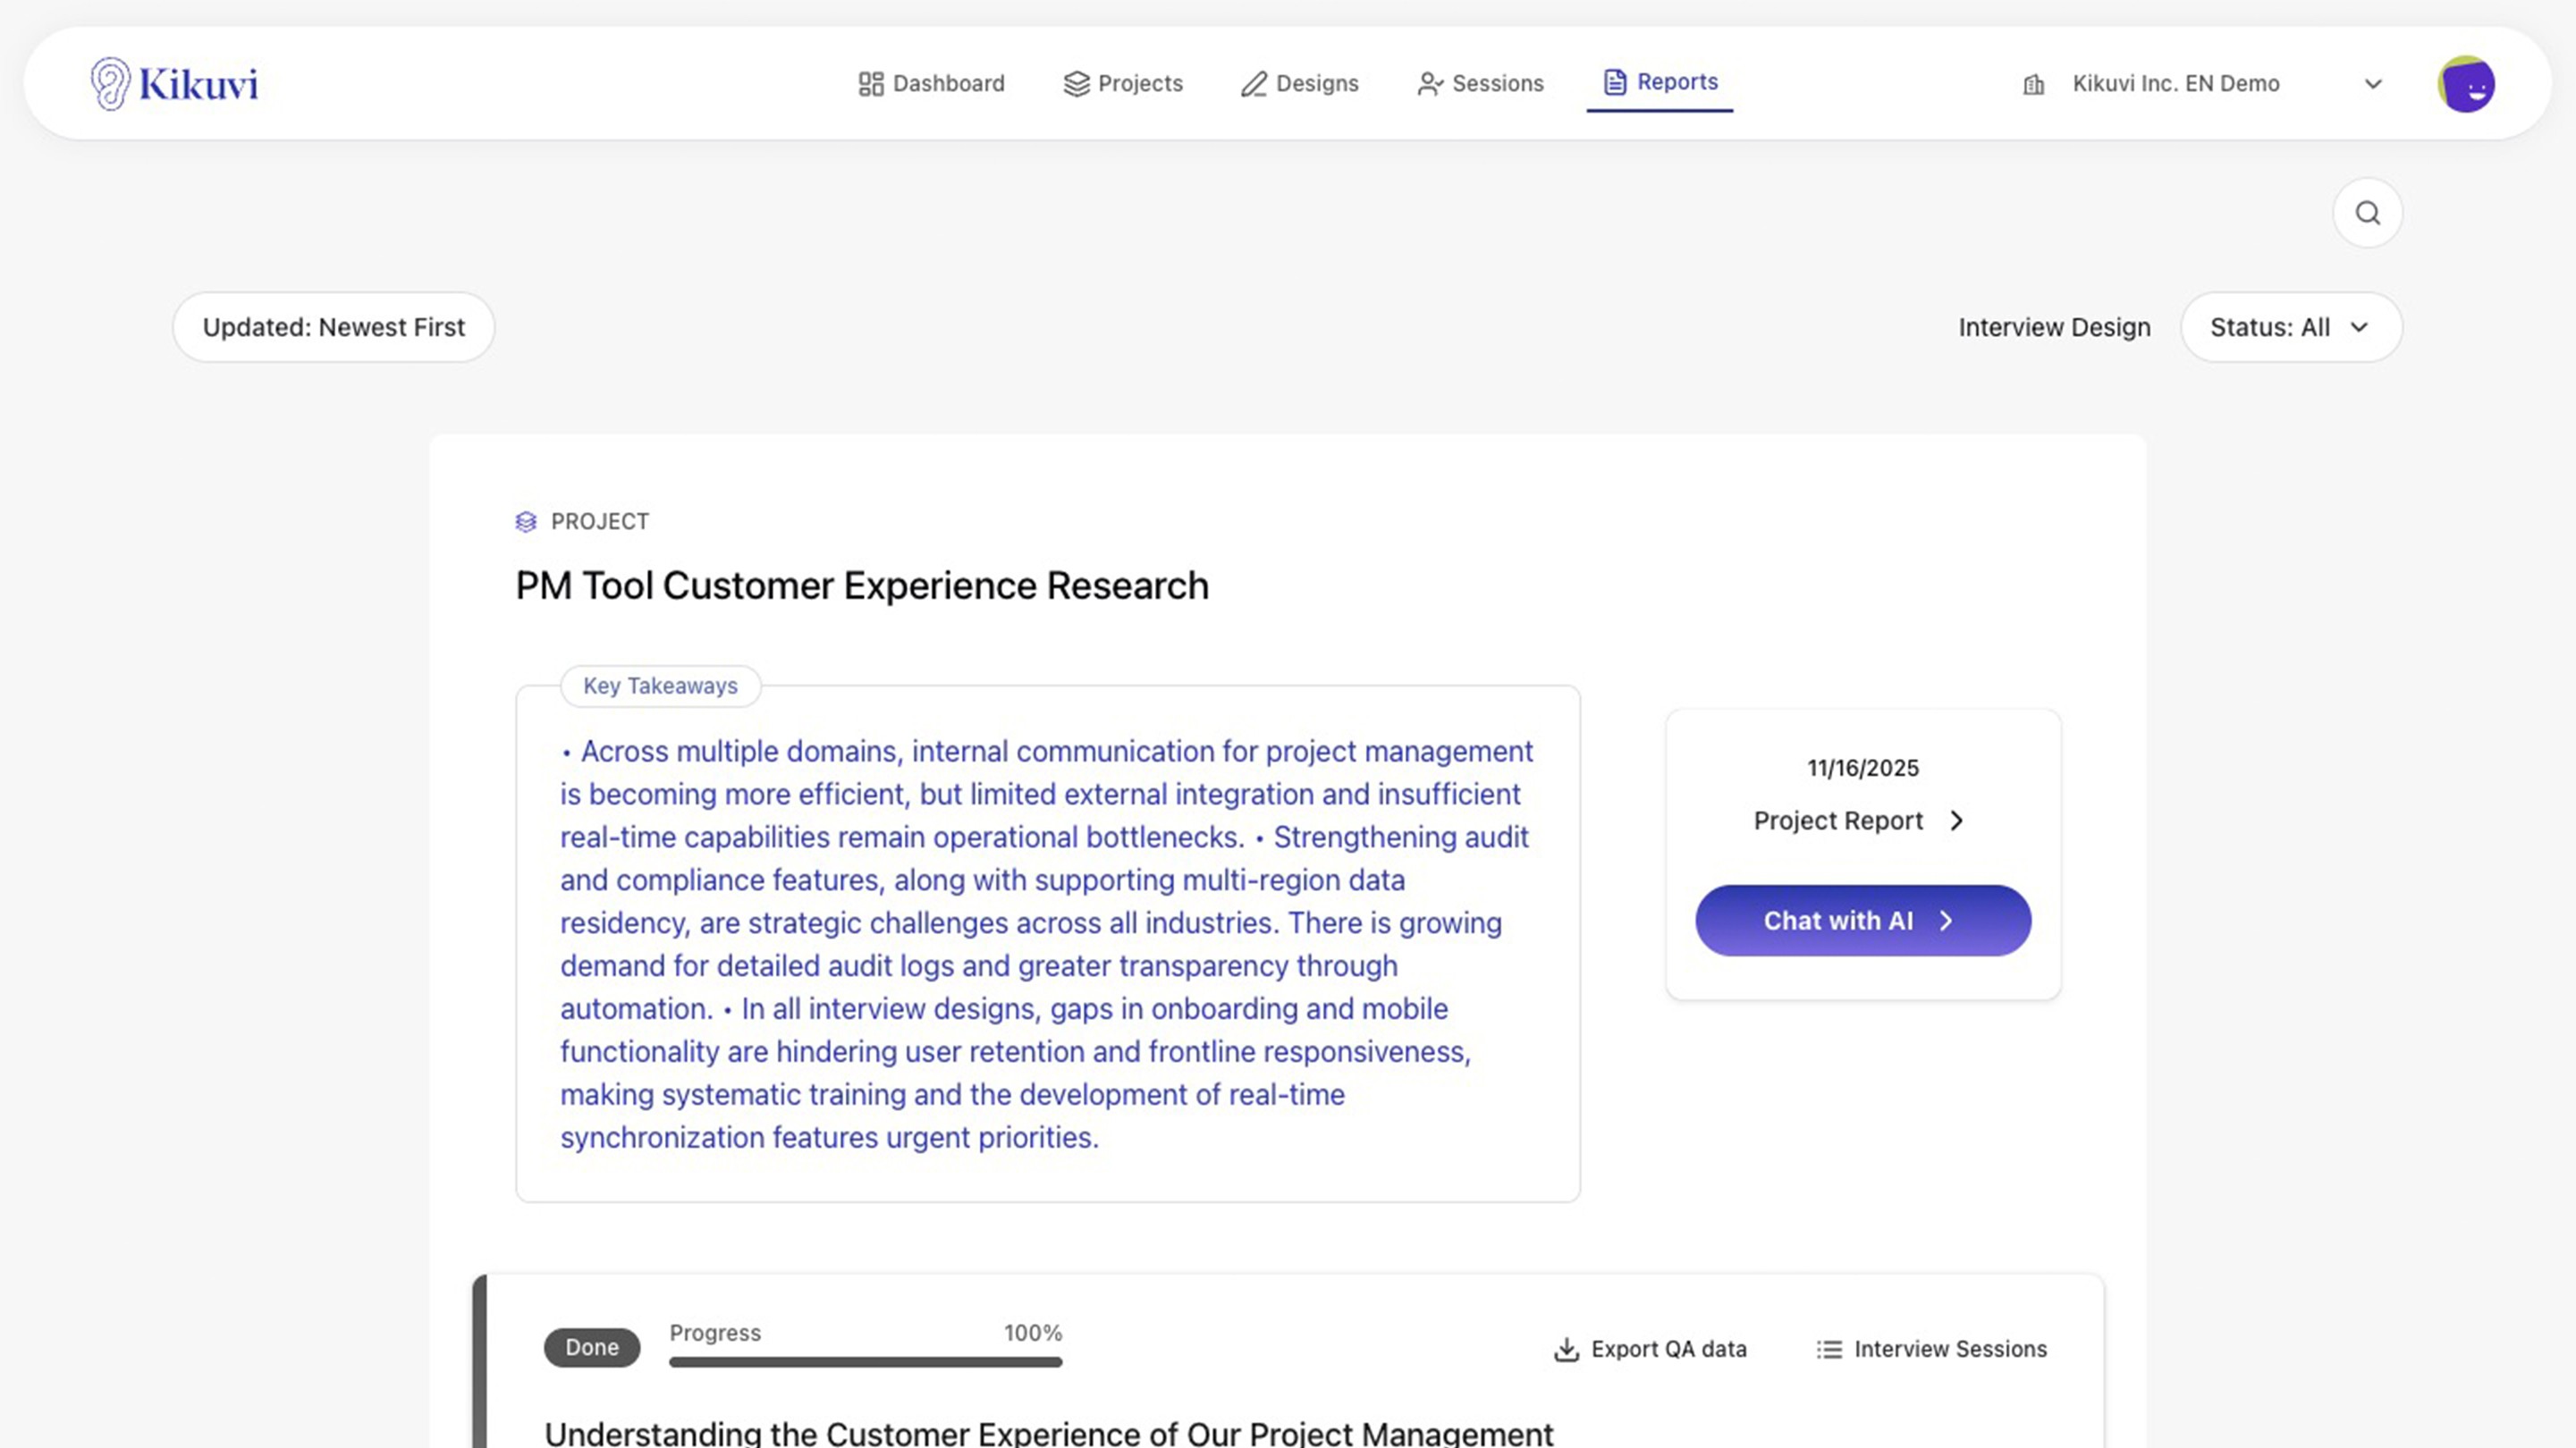Image resolution: width=2576 pixels, height=1448 pixels.
Task: Expand the Kikuvi Inc. EN Demo dropdown
Action: pyautogui.click(x=2373, y=84)
